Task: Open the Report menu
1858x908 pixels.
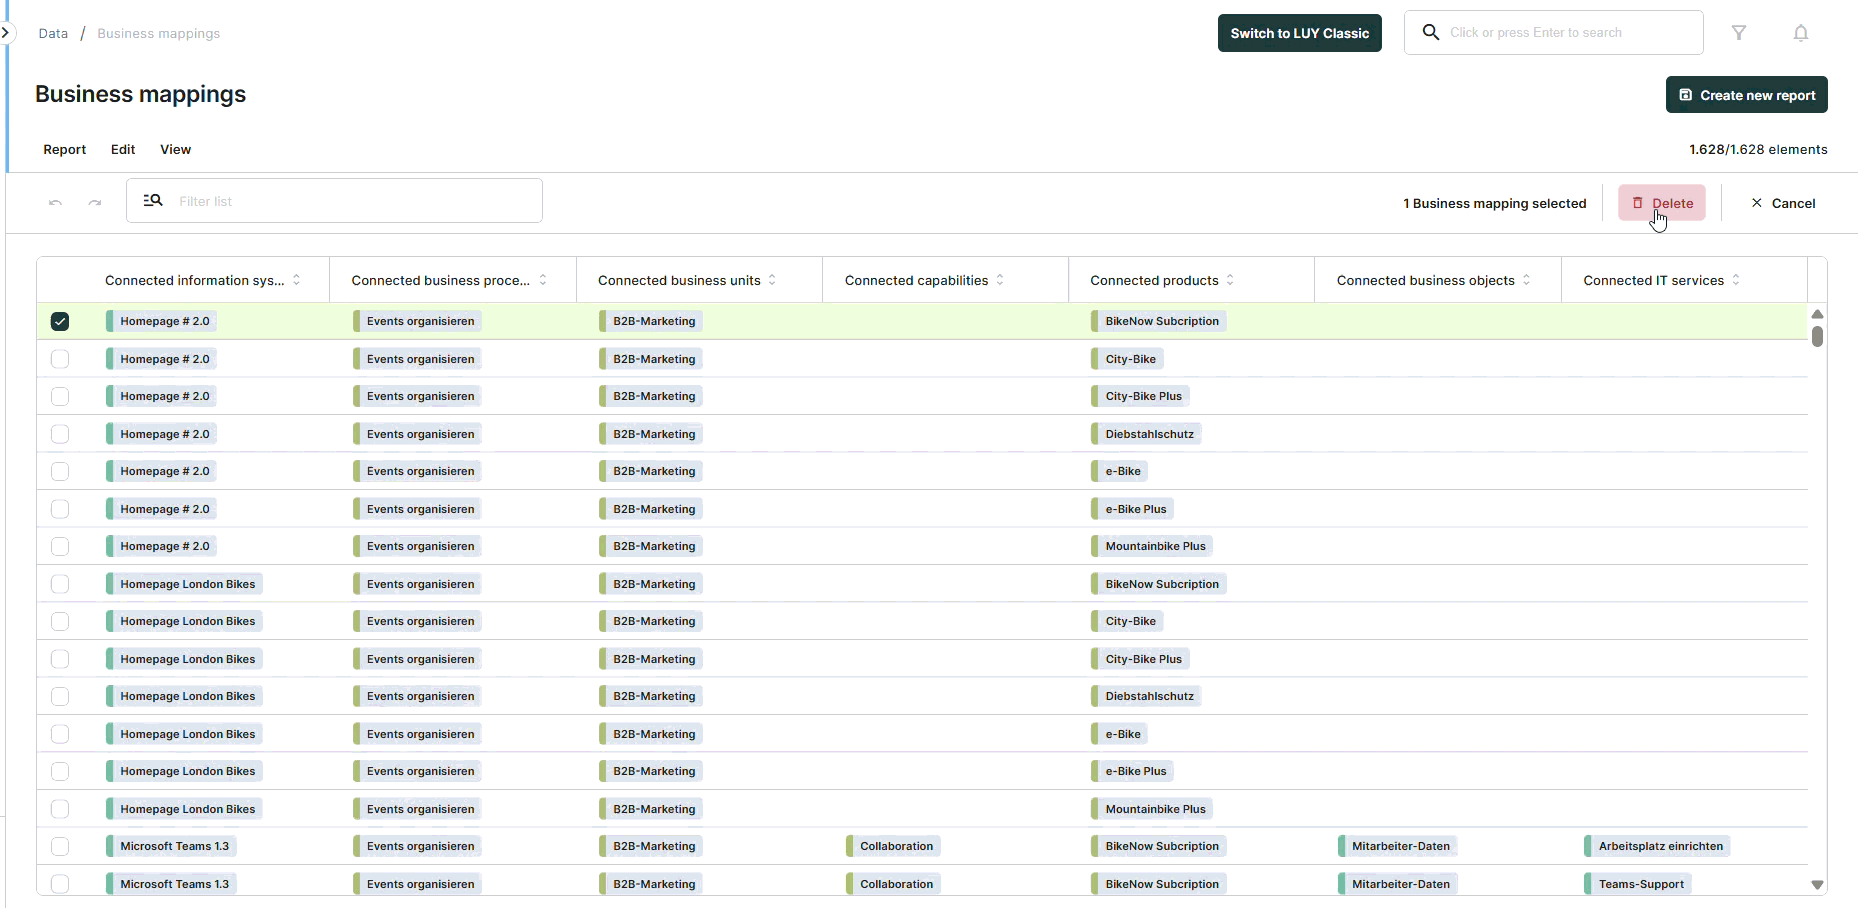Action: coord(64,149)
